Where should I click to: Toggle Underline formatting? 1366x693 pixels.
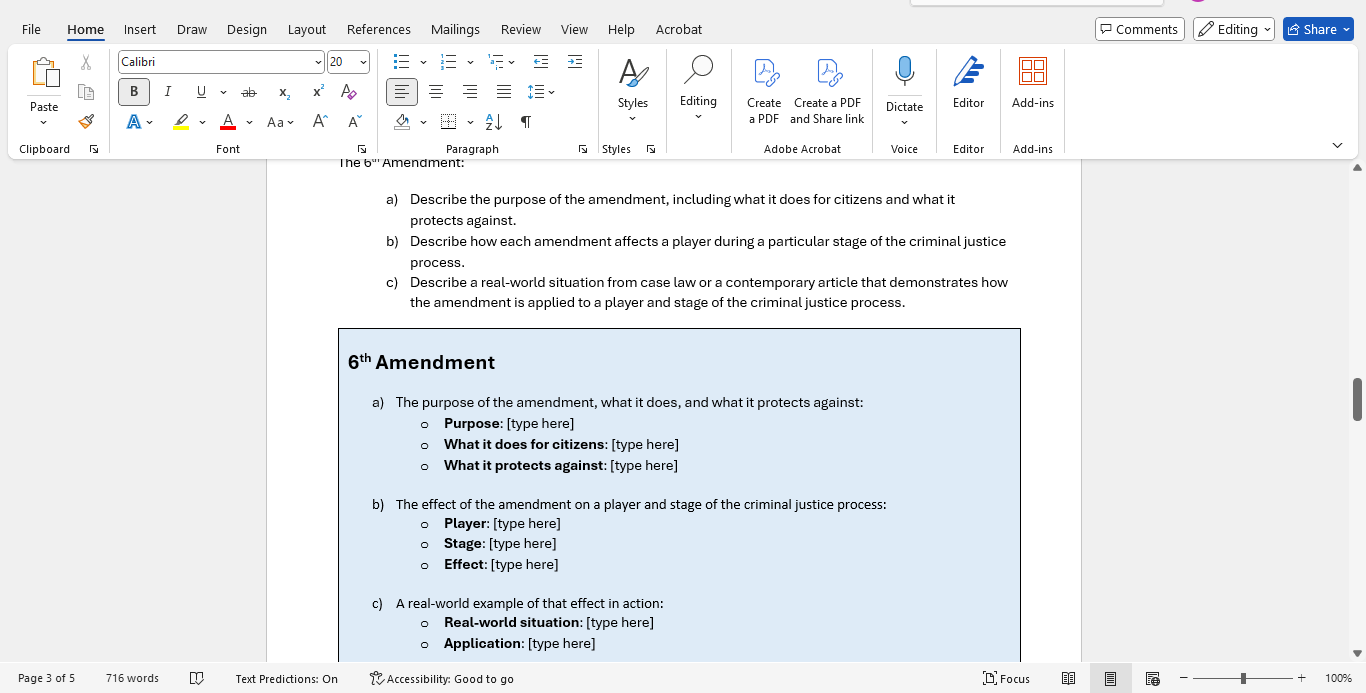pyautogui.click(x=201, y=92)
